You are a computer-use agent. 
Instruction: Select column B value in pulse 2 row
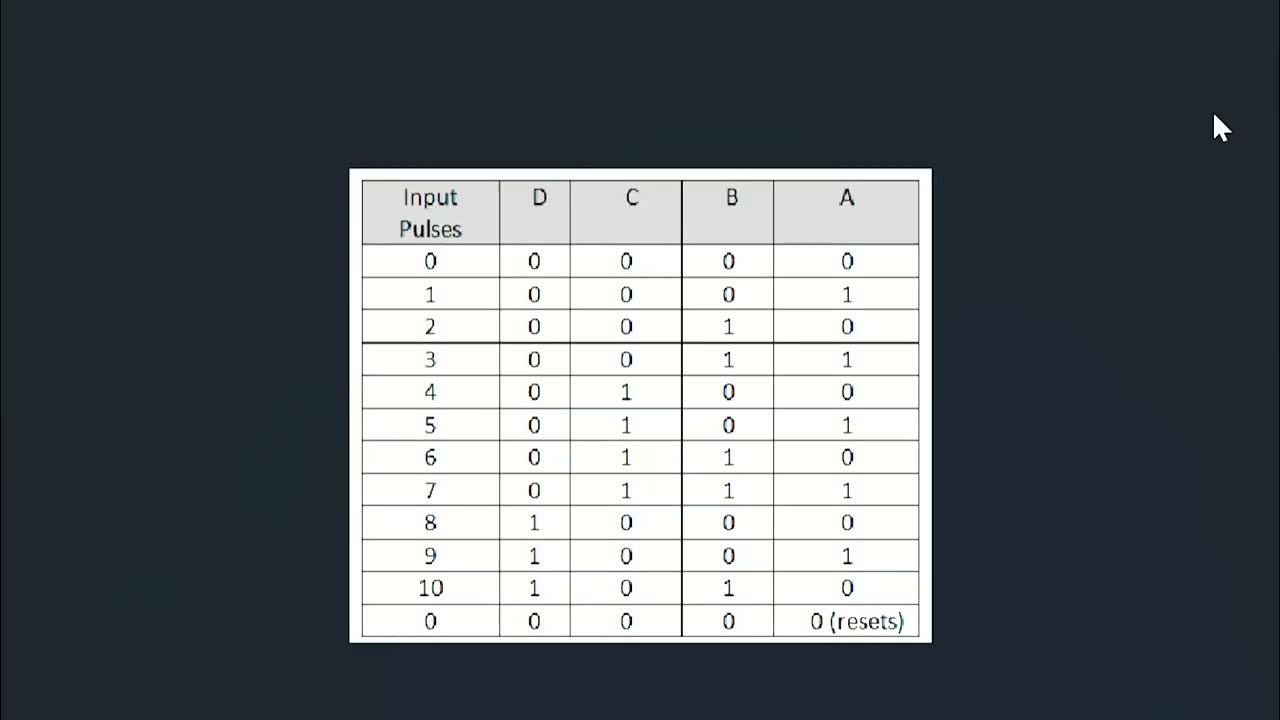pyautogui.click(x=728, y=327)
